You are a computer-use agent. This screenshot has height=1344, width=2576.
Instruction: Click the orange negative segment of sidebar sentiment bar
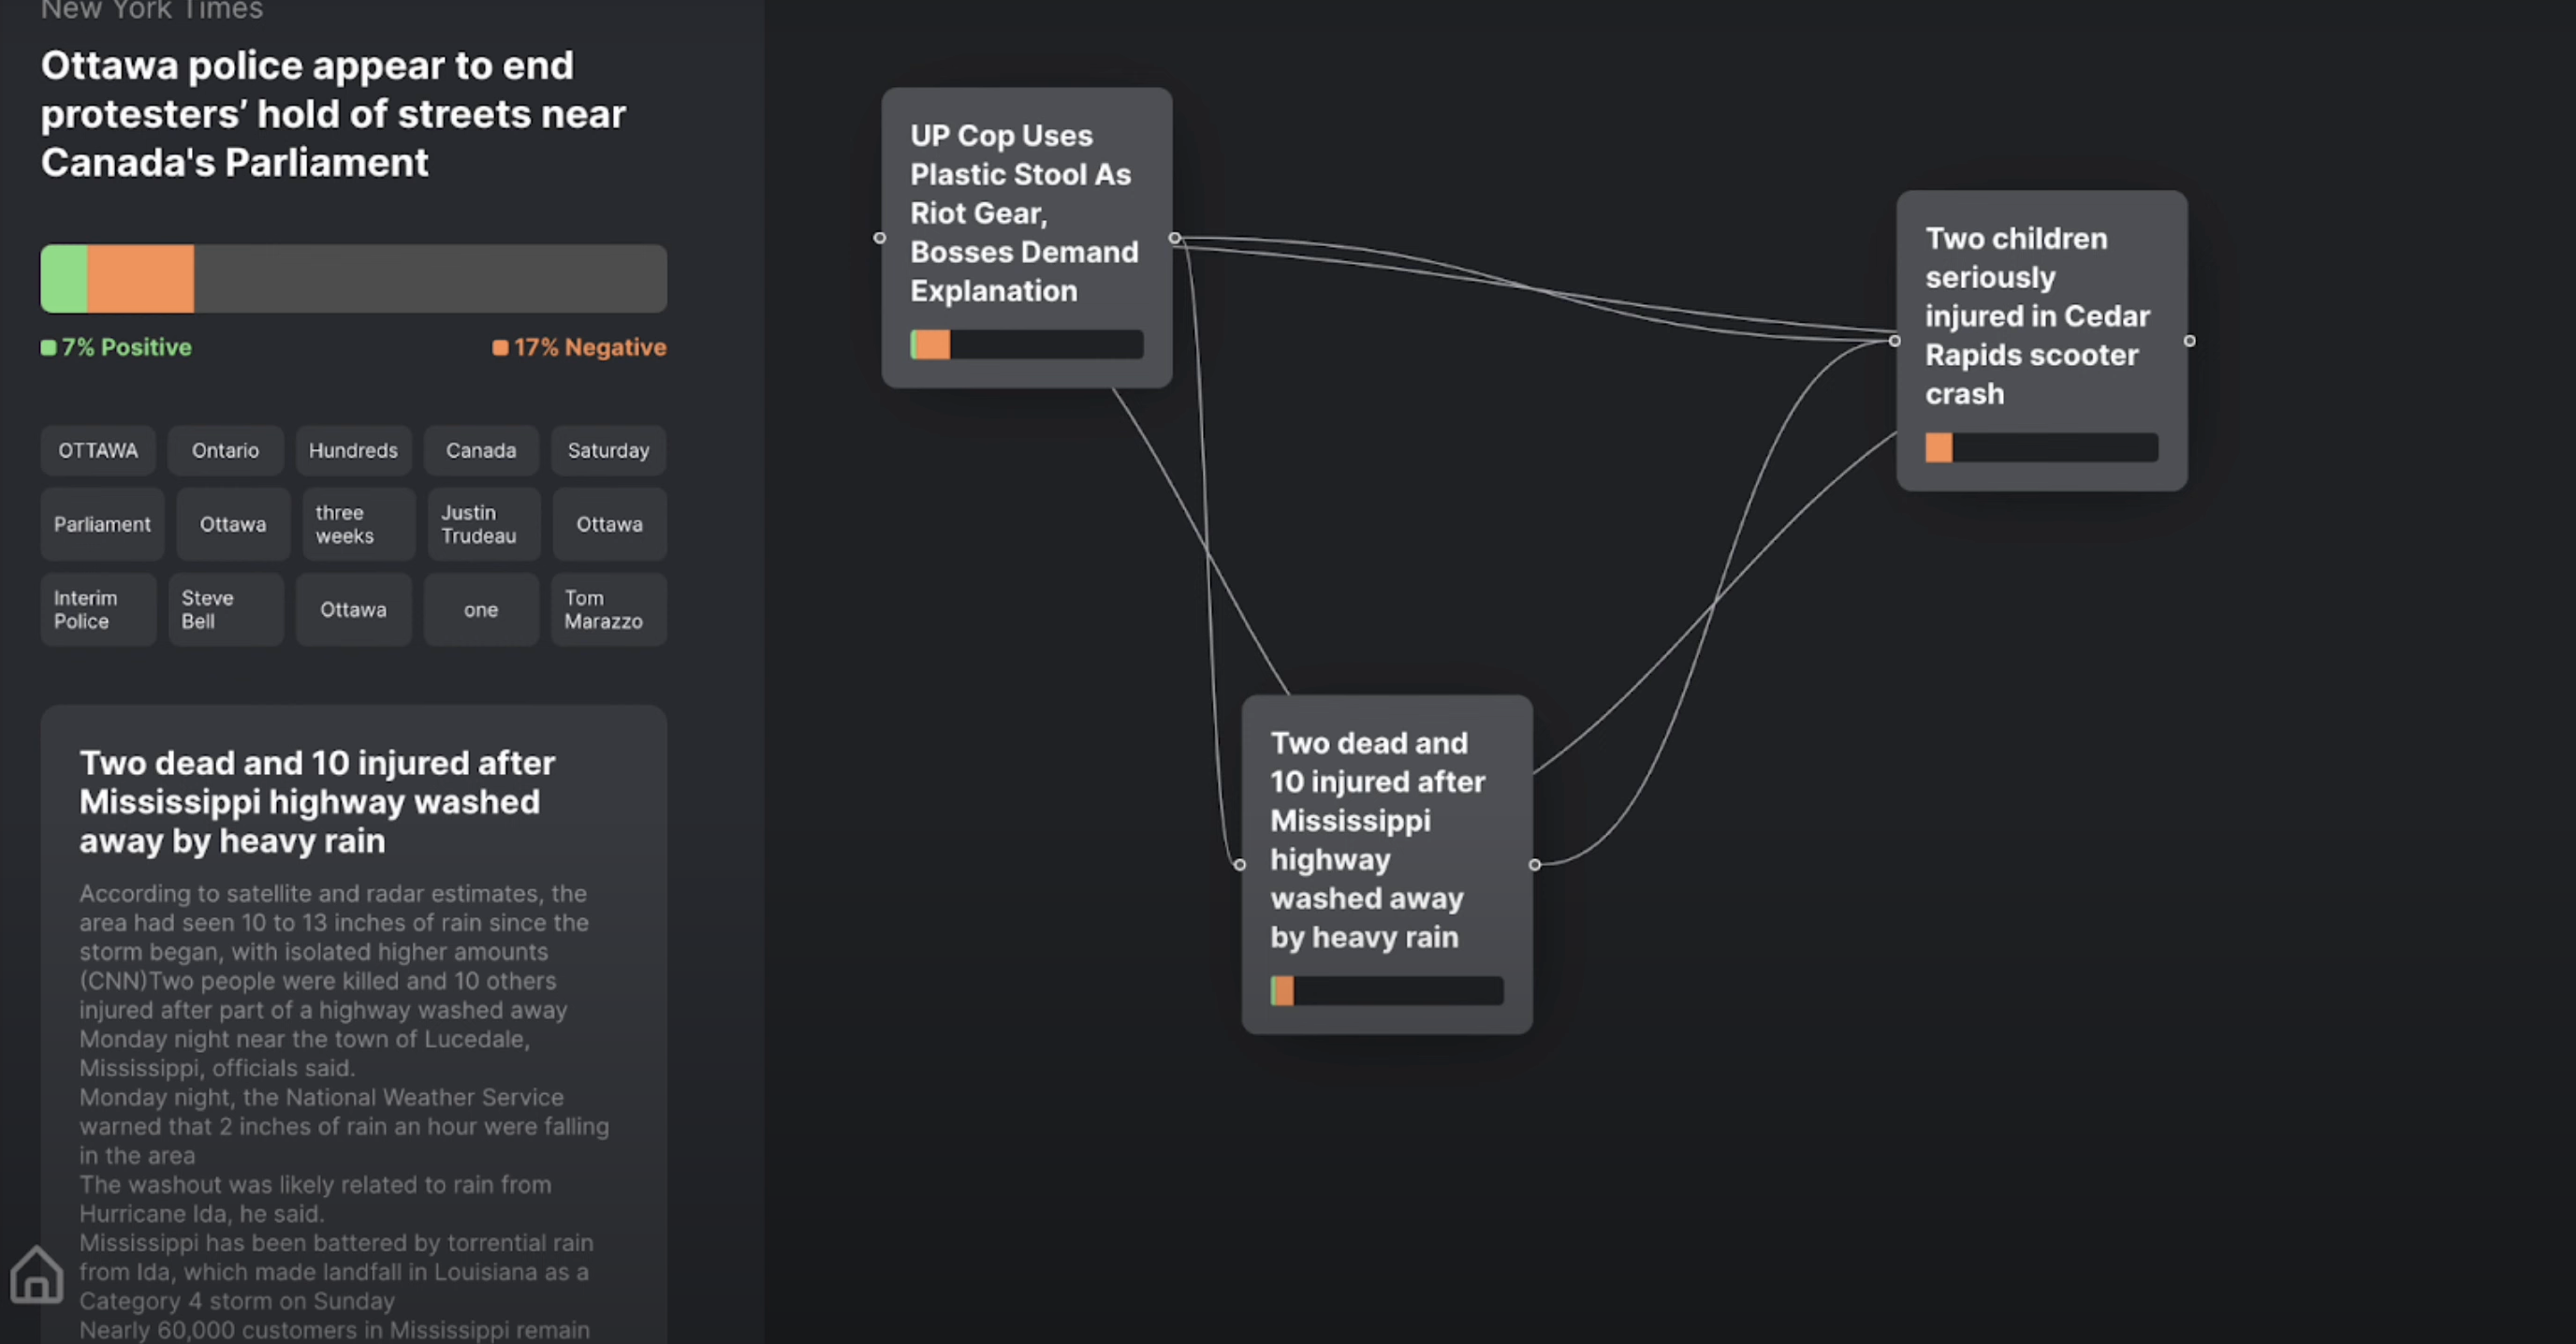coord(141,279)
